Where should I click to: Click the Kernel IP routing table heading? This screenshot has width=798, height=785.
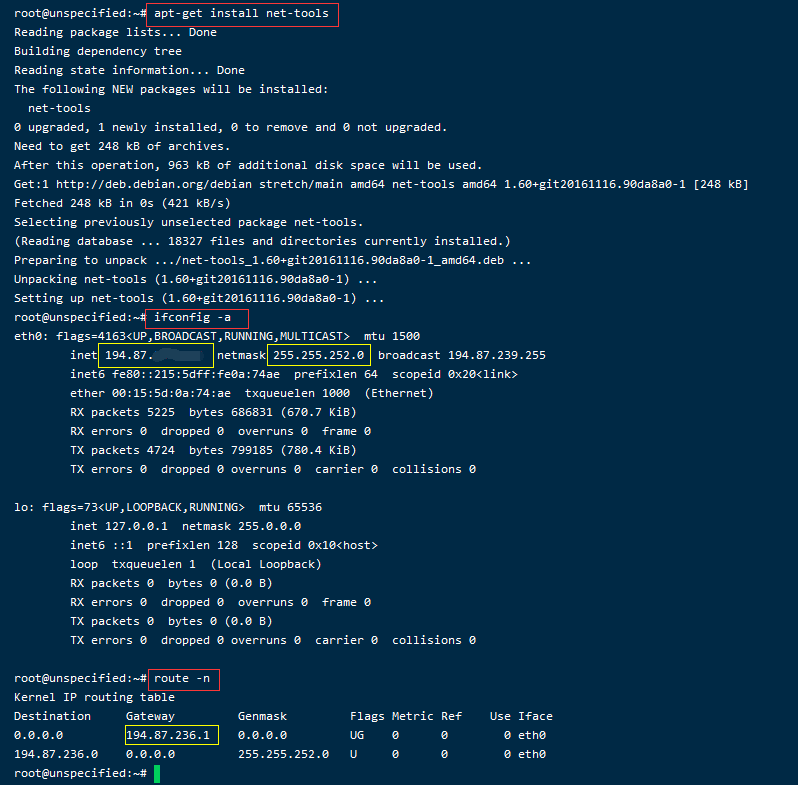[94, 697]
